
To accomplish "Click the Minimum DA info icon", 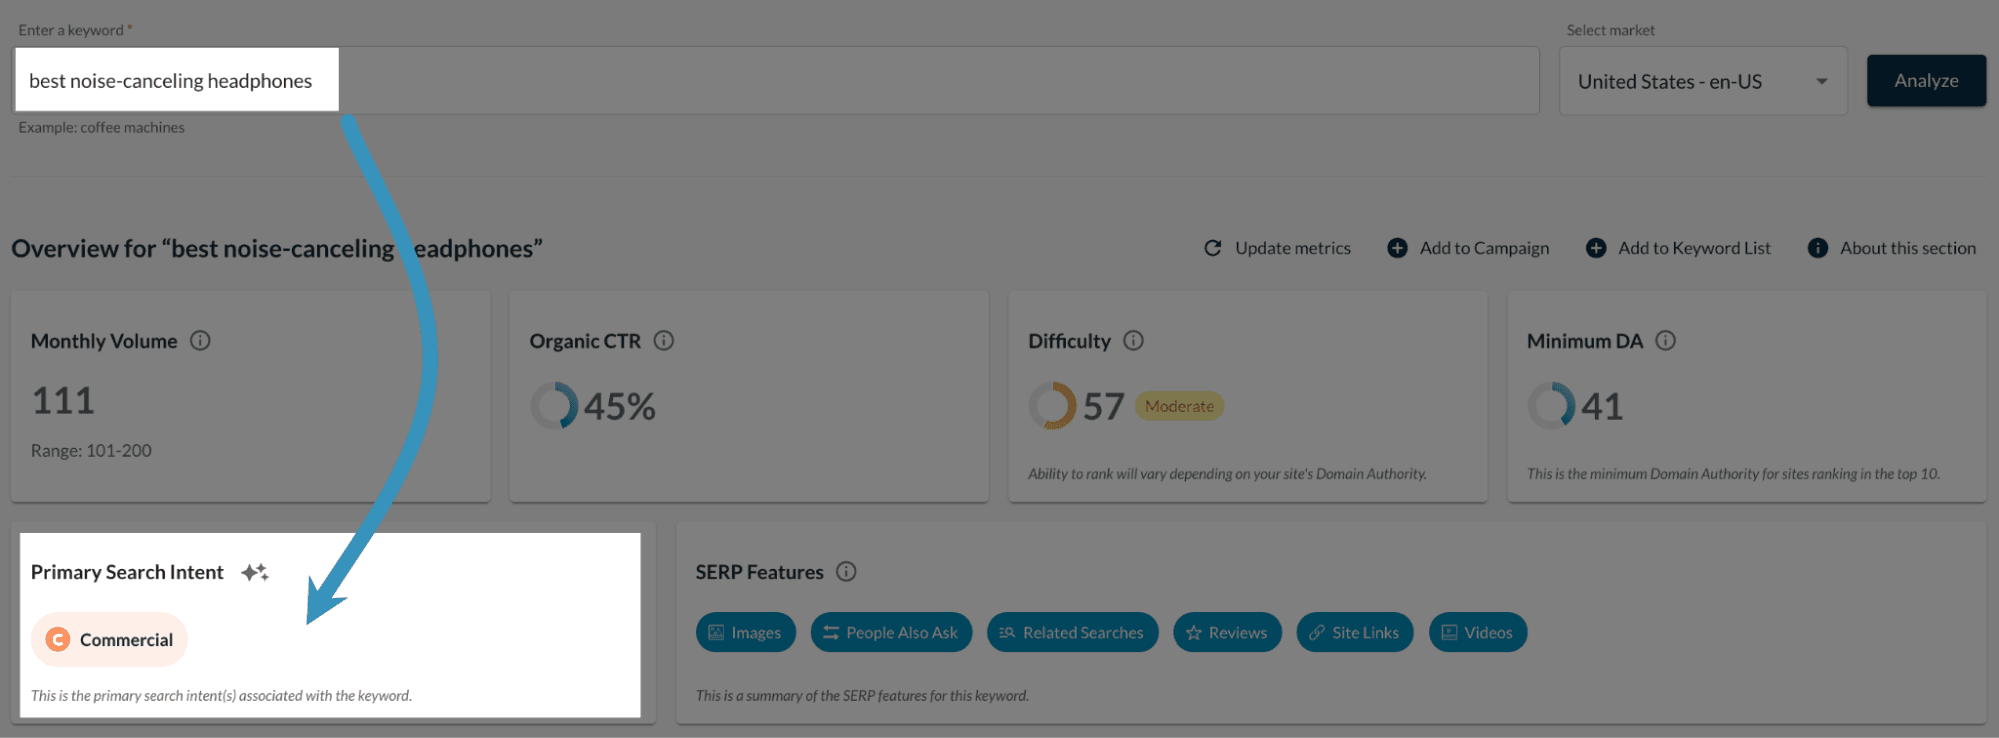I will pos(1665,341).
